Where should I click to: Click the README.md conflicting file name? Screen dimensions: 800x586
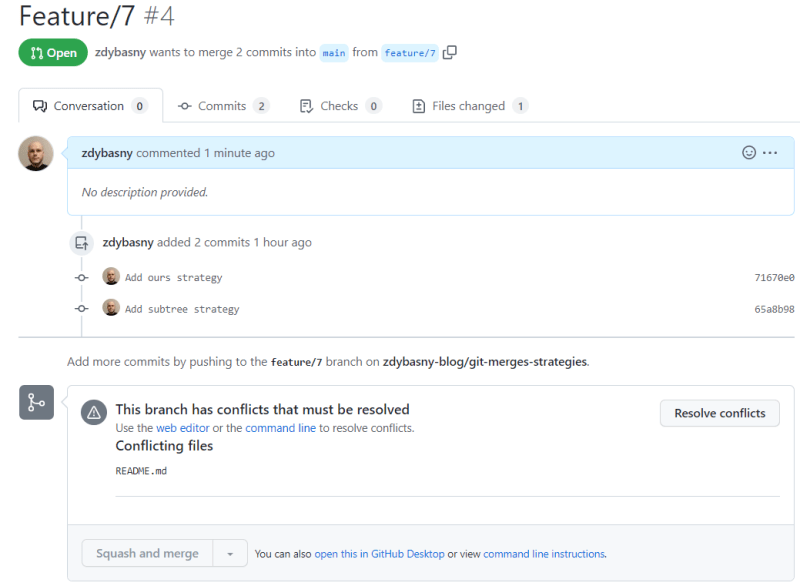(141, 471)
